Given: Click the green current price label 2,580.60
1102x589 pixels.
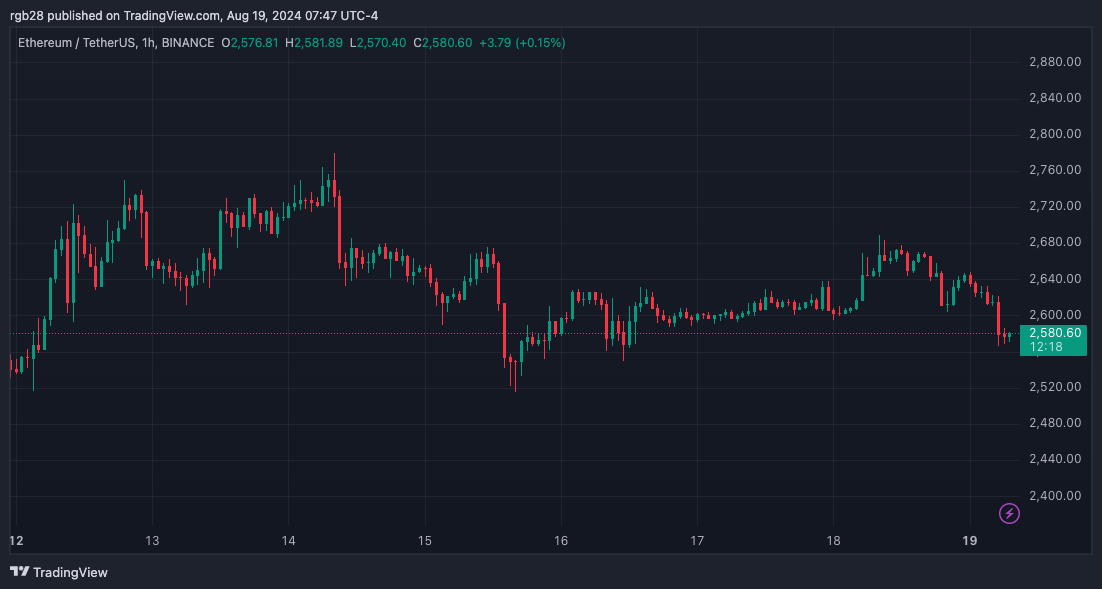Looking at the screenshot, I should click(x=1053, y=332).
